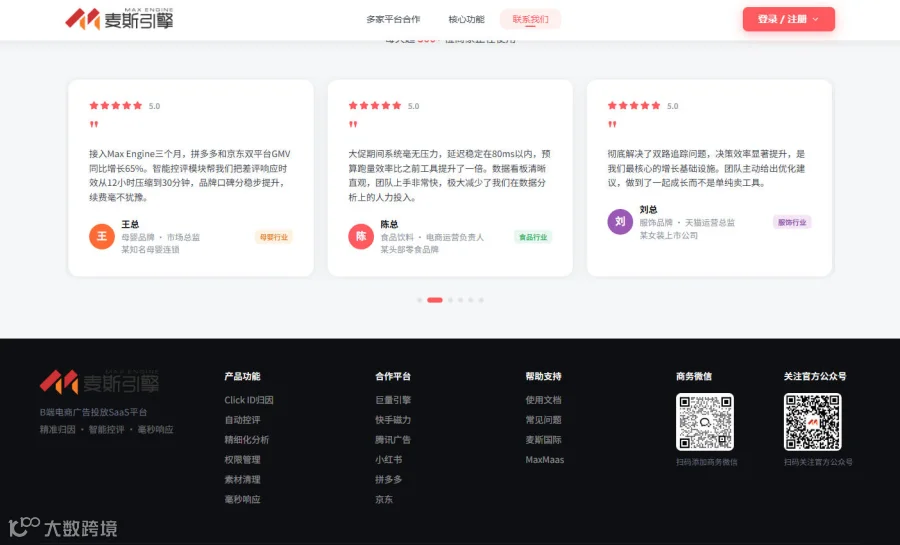Click the 扫码添加商务微信 caption

pos(707,462)
